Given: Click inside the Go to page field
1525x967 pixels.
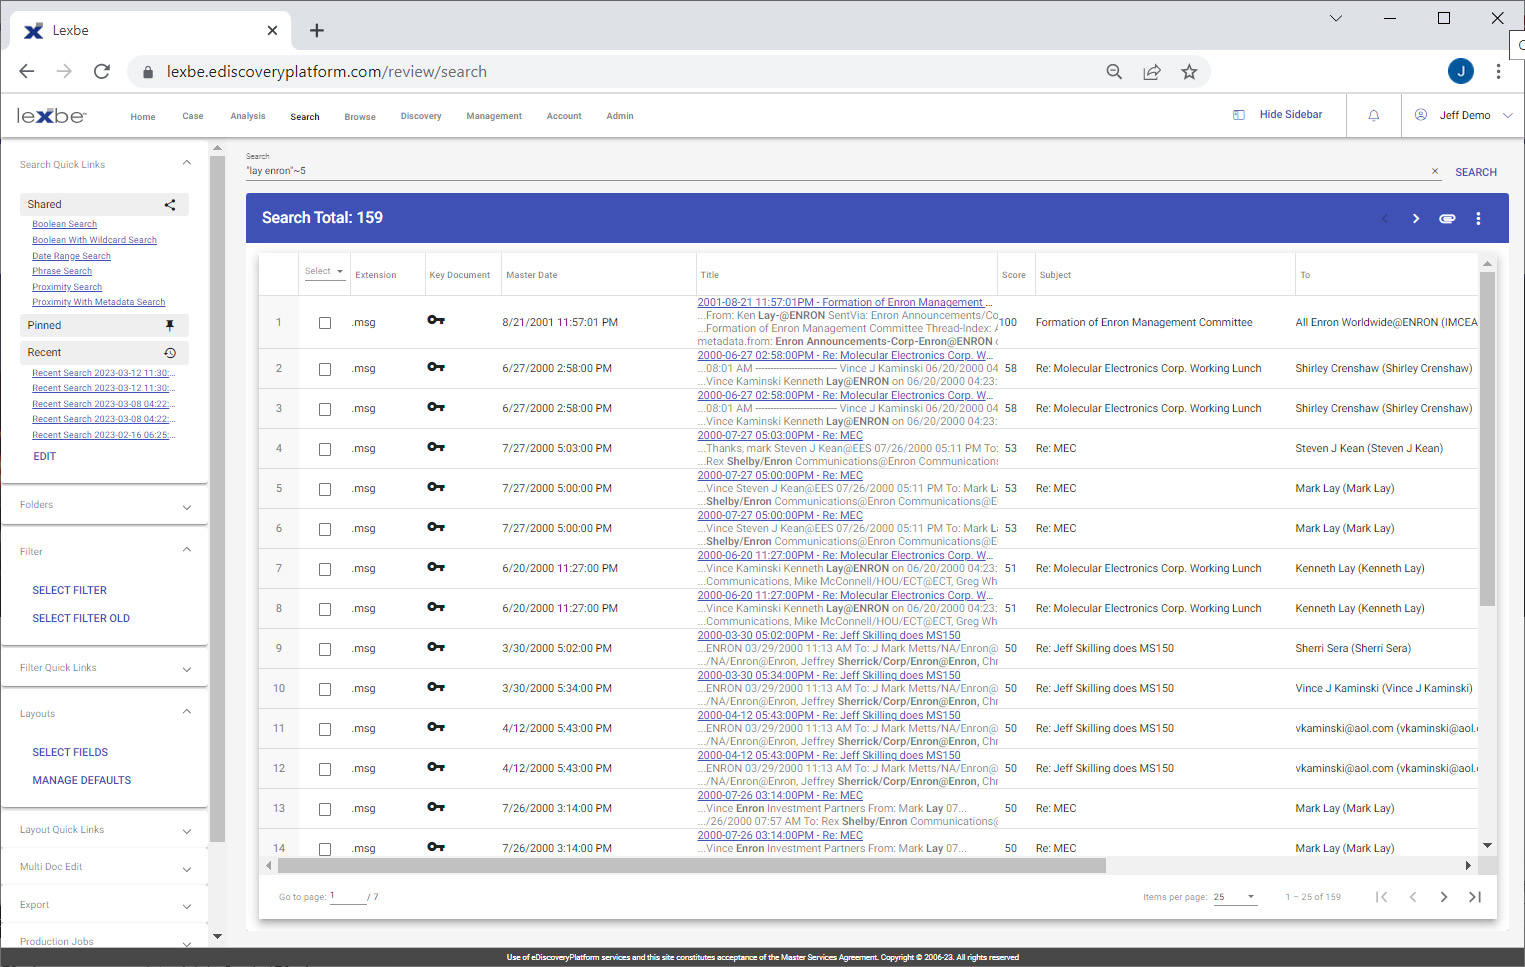Looking at the screenshot, I should (x=348, y=896).
